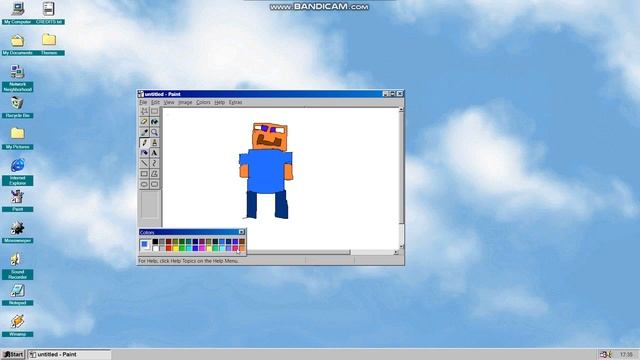Select the Rounded Rectangle tool
Screen dimensions: 640x360
pos(154,184)
